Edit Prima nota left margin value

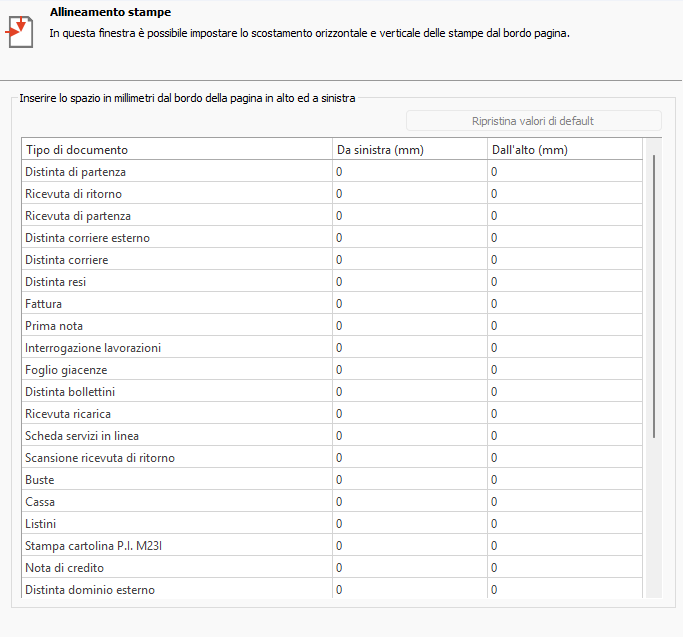[408, 326]
